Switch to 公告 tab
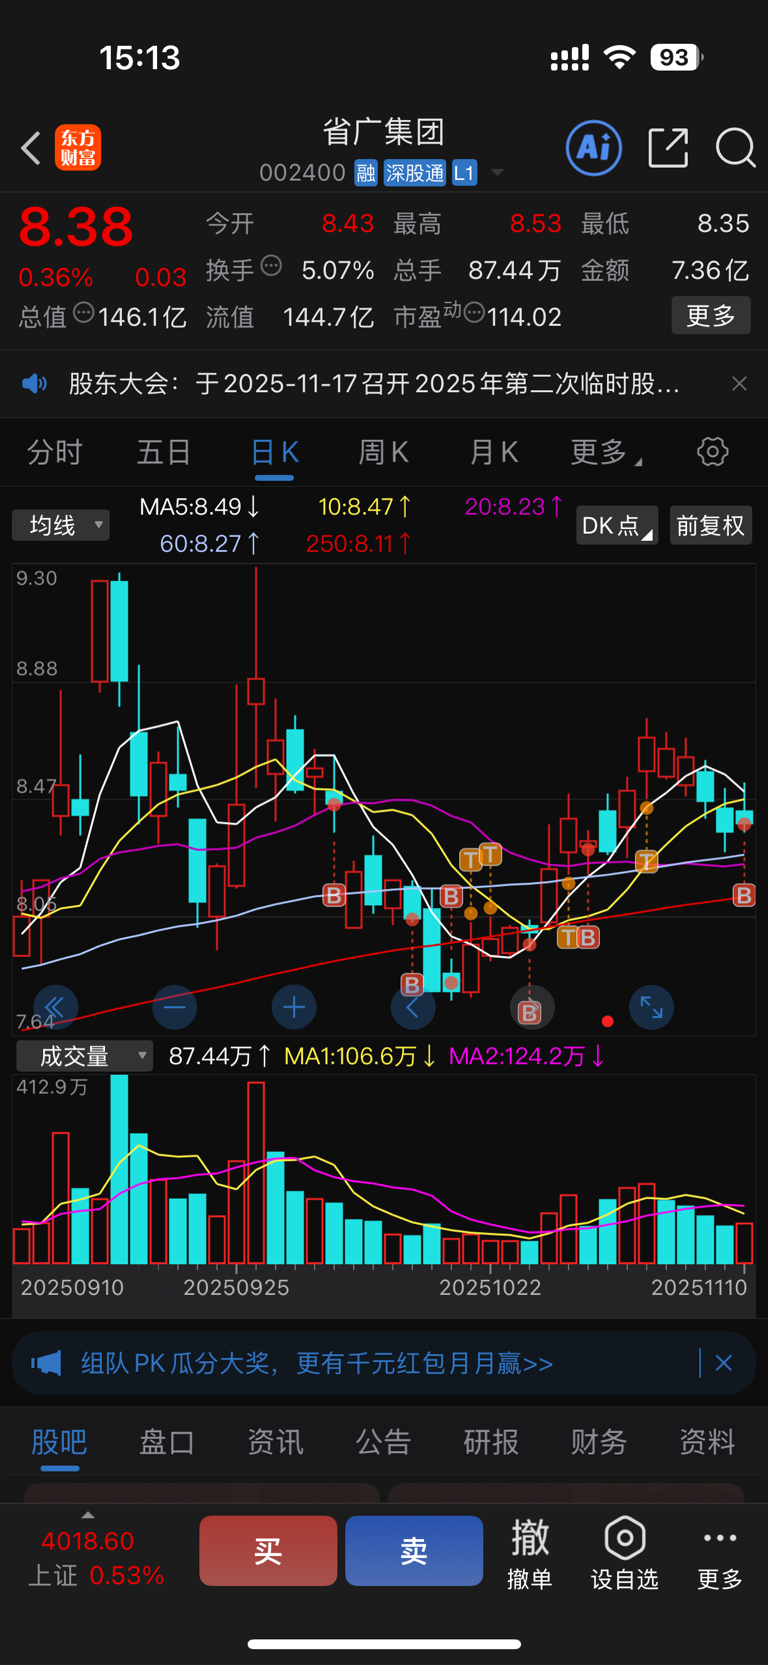The height and width of the screenshot is (1665, 769). tap(383, 1442)
